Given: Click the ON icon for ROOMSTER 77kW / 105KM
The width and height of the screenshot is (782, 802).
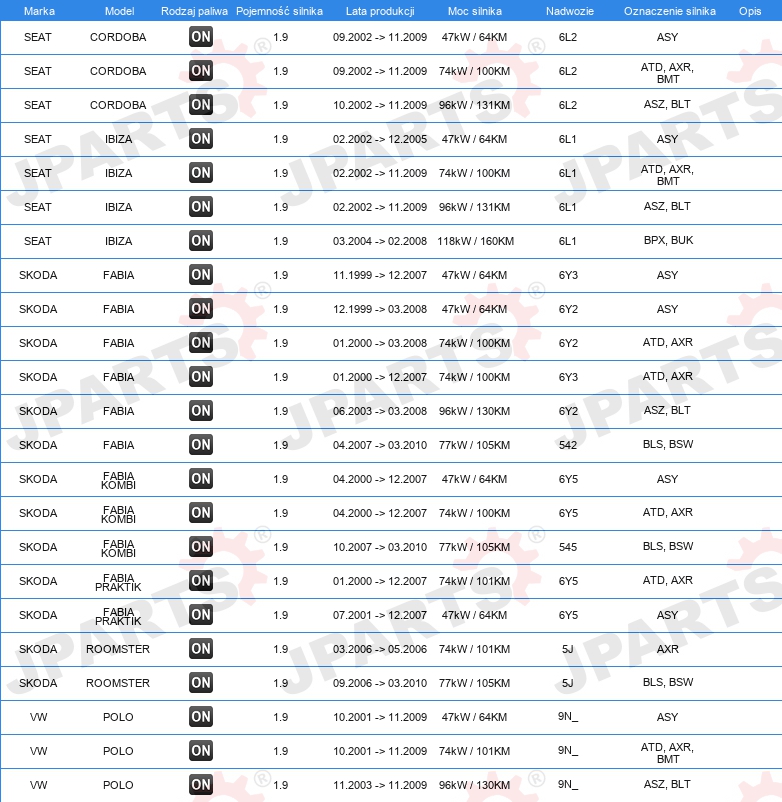Looking at the screenshot, I should (200, 683).
